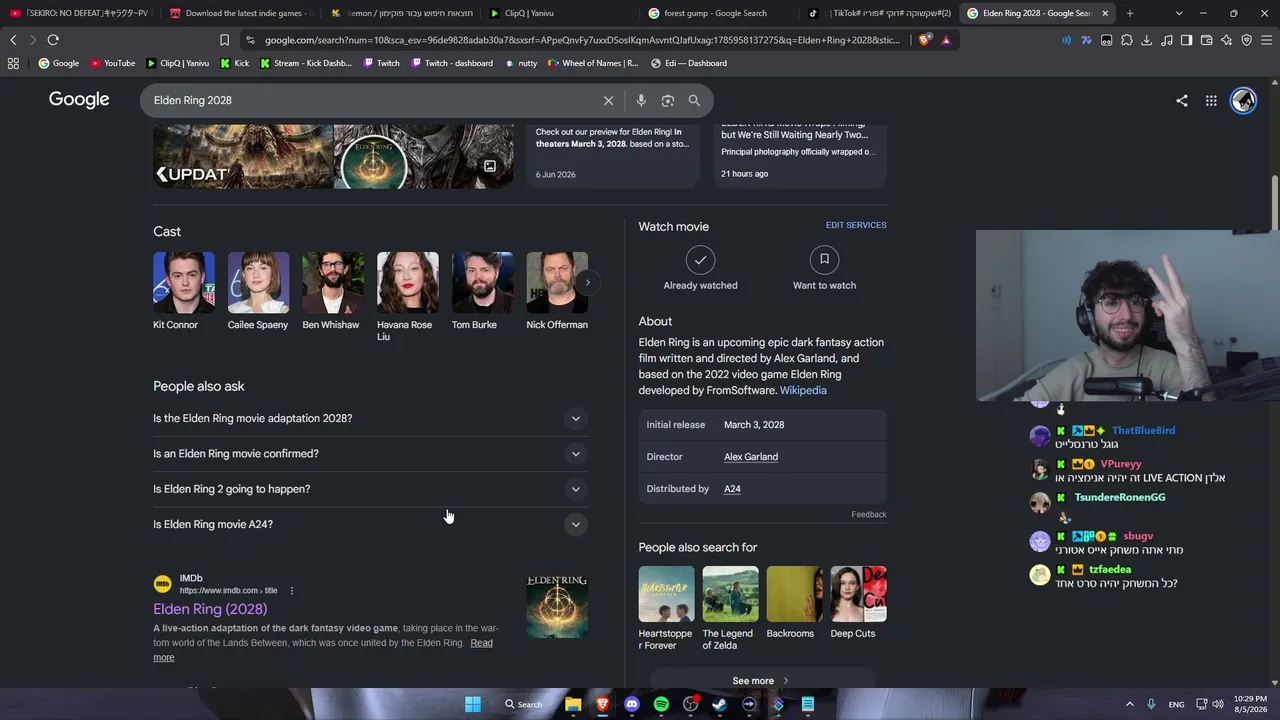Screen dimensions: 1280x720
Task: Open Kit Connor cast photo
Action: 184,283
